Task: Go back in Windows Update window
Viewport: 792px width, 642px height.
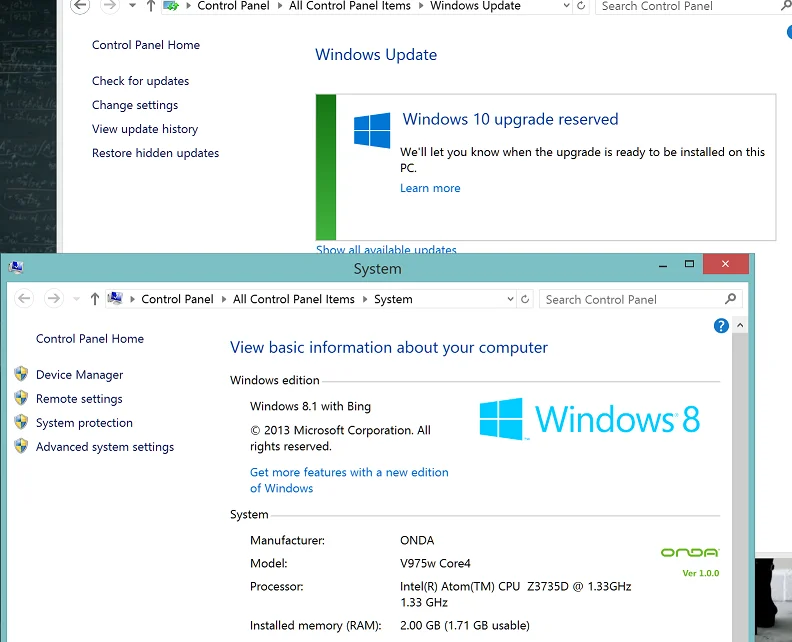Action: pos(80,6)
